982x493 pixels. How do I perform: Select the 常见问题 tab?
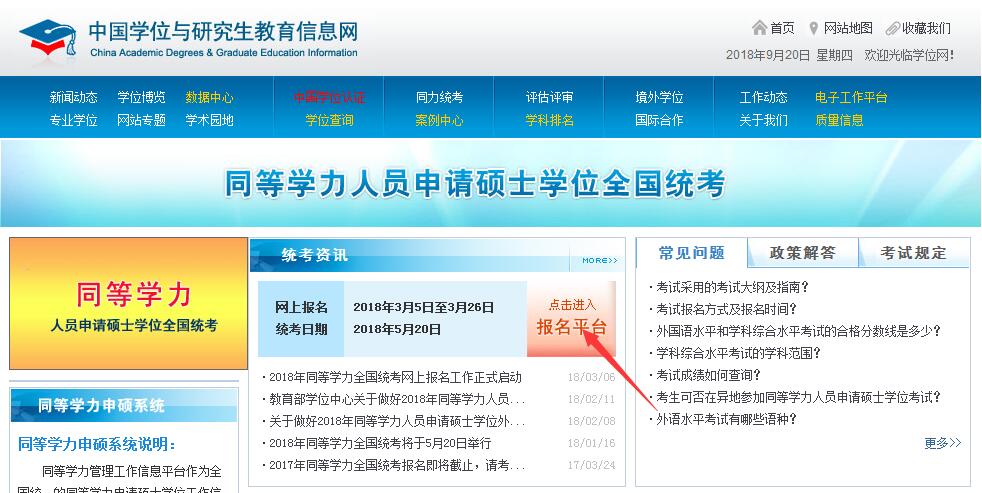click(x=691, y=253)
